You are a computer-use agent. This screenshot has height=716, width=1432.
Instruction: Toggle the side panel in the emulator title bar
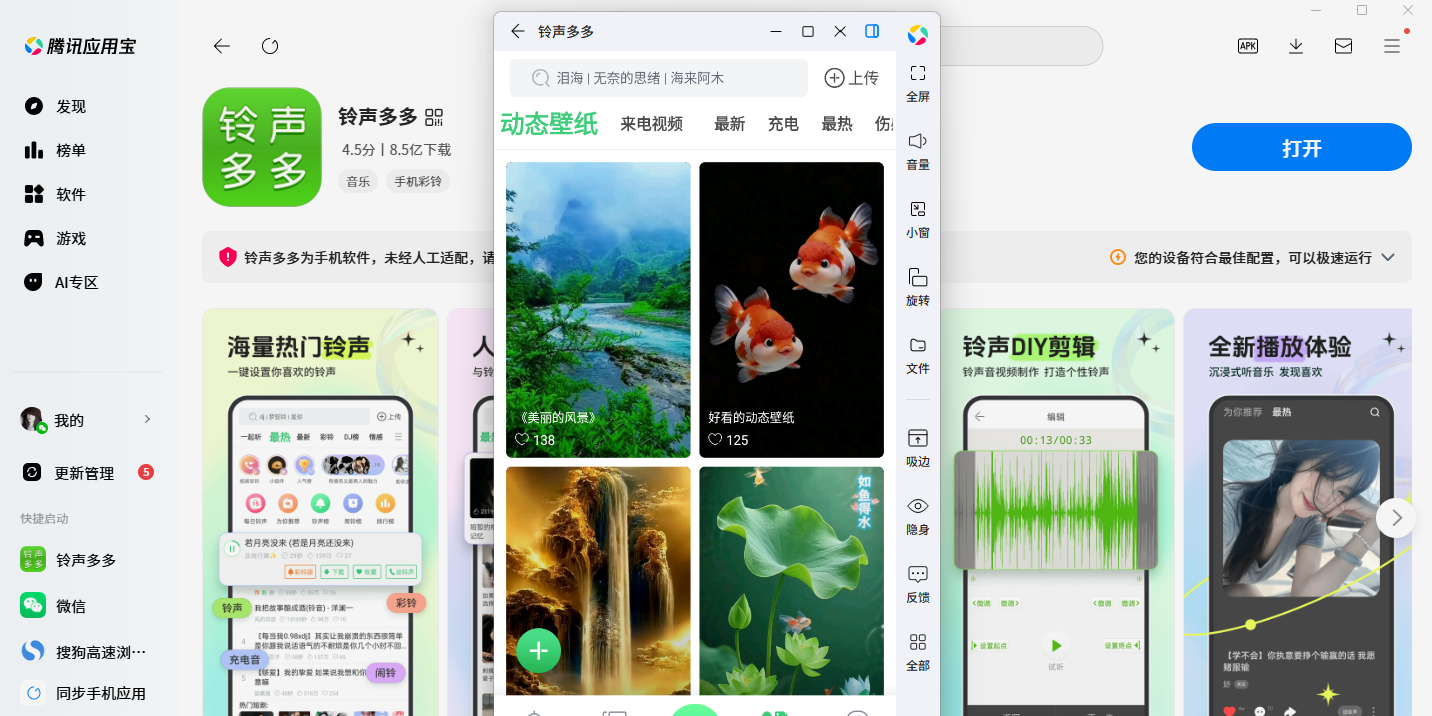coord(872,31)
